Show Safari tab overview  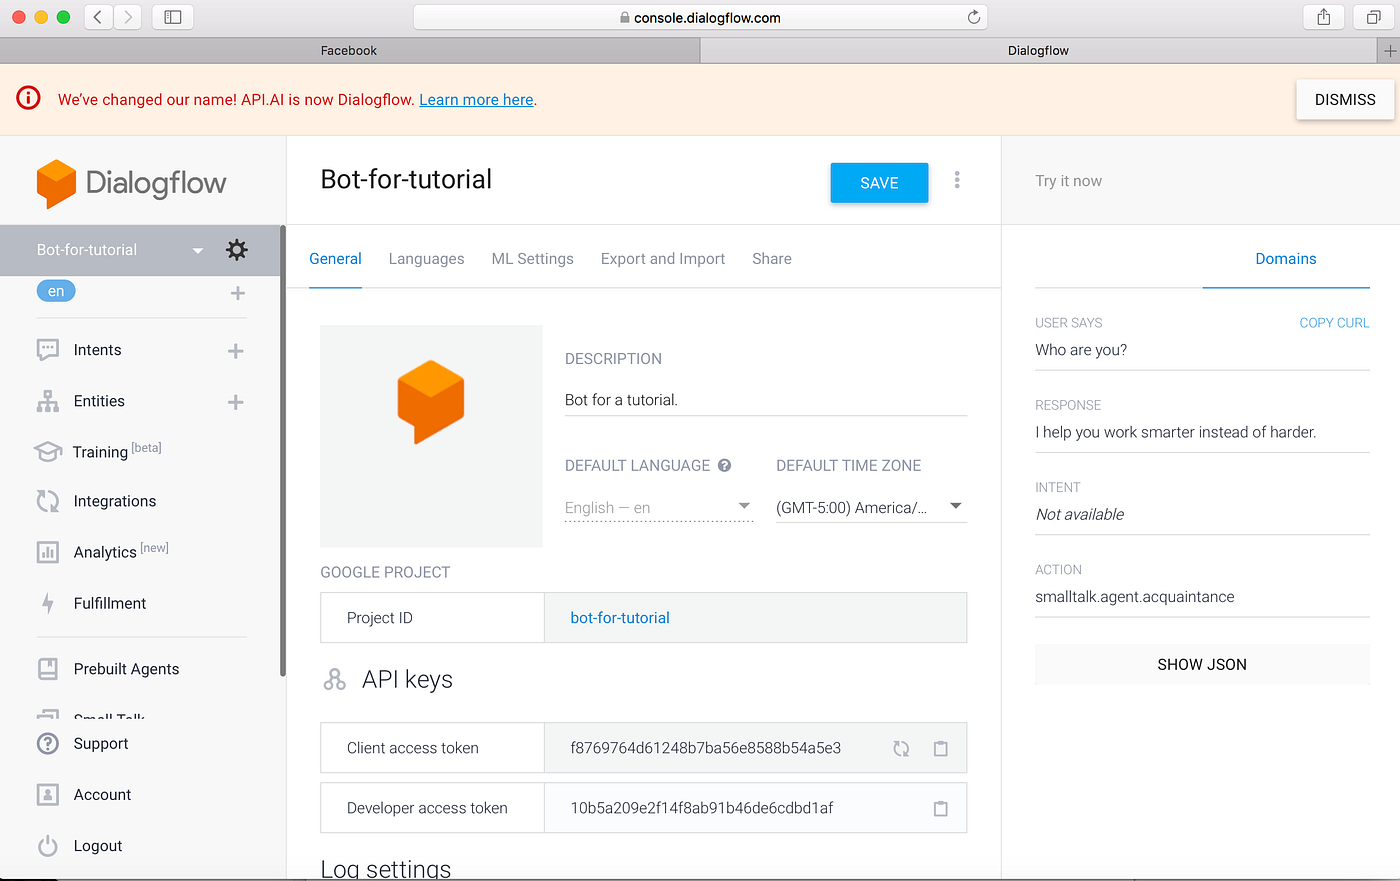(1374, 17)
